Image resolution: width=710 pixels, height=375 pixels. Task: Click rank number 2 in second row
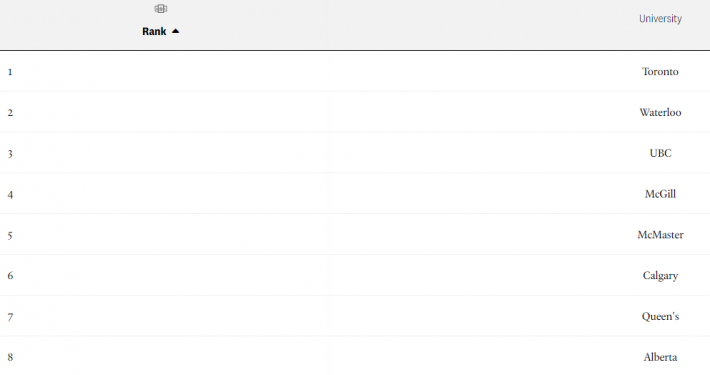[10, 113]
